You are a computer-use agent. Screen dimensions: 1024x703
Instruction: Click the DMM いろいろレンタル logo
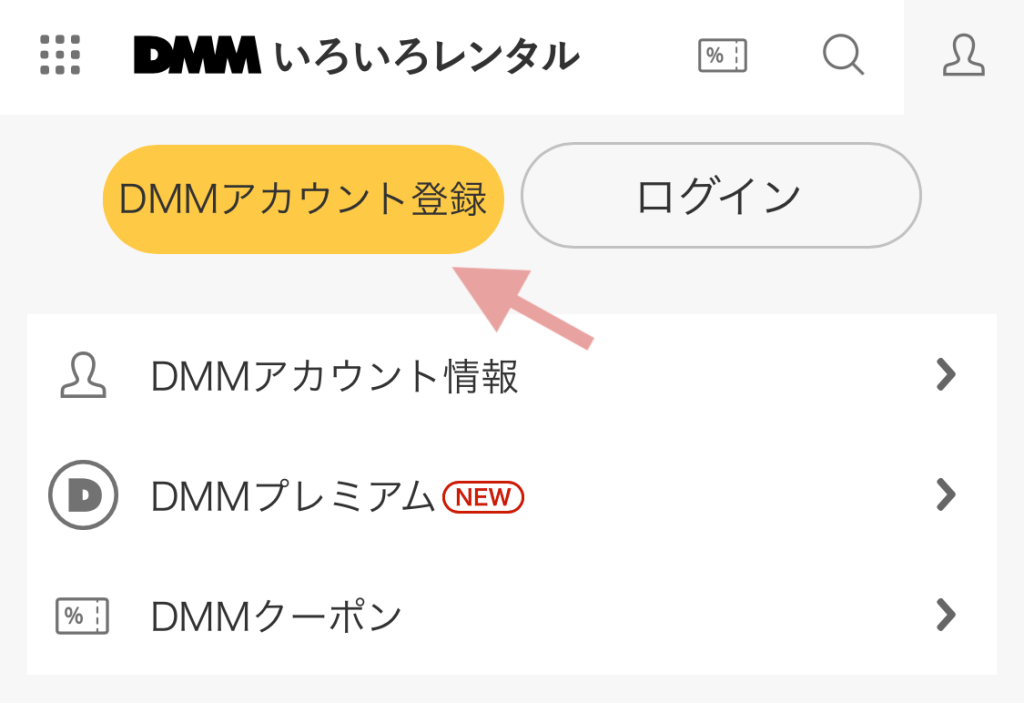click(356, 55)
